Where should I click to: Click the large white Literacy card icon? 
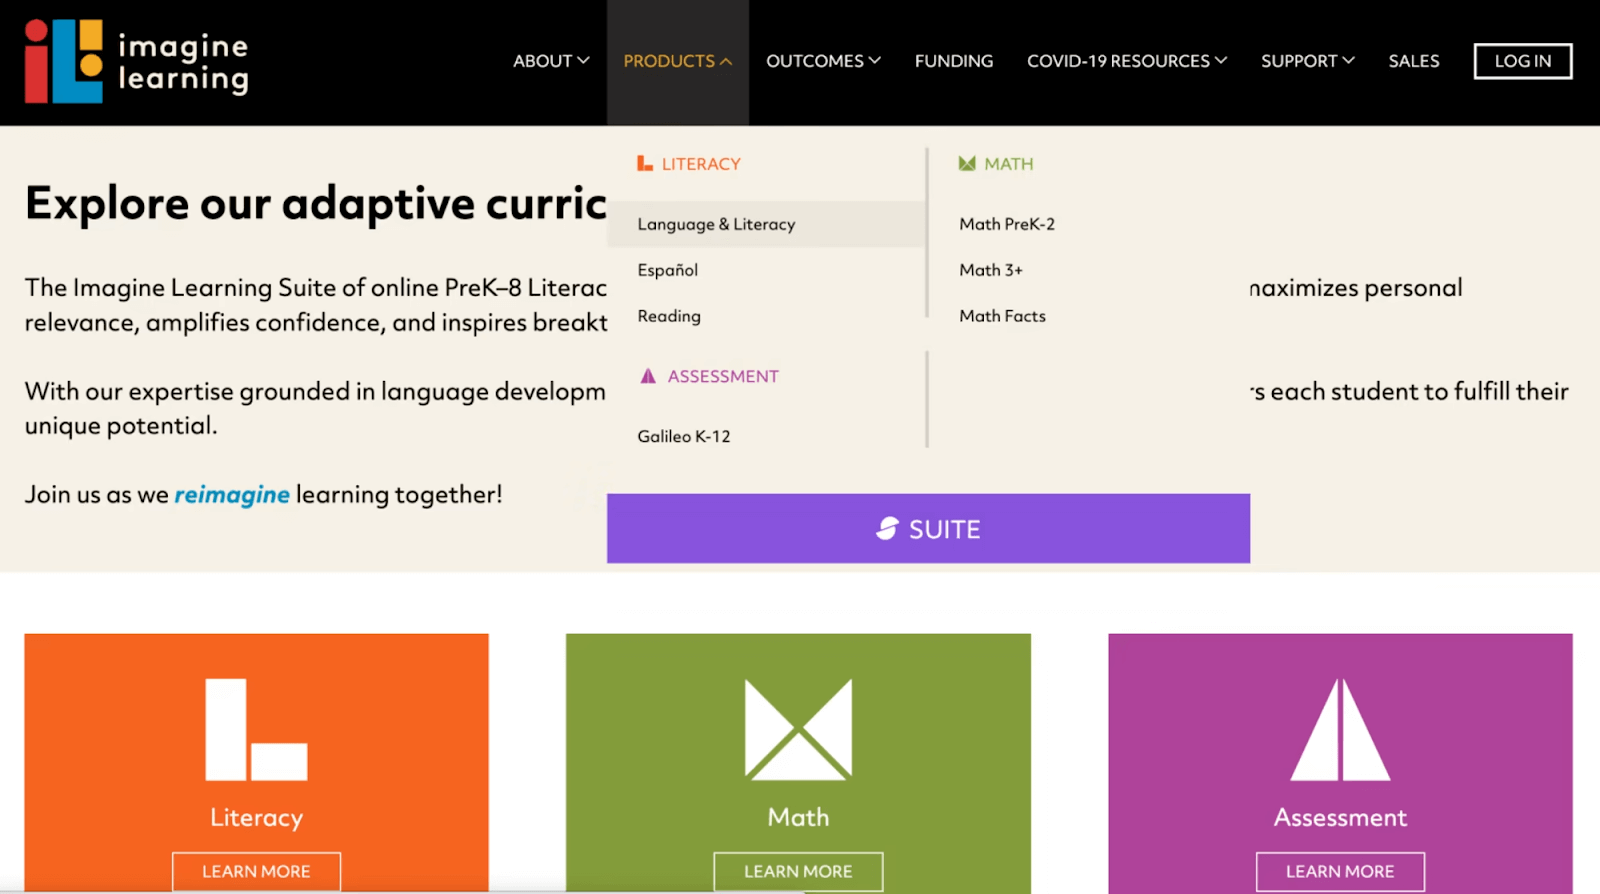coord(256,730)
